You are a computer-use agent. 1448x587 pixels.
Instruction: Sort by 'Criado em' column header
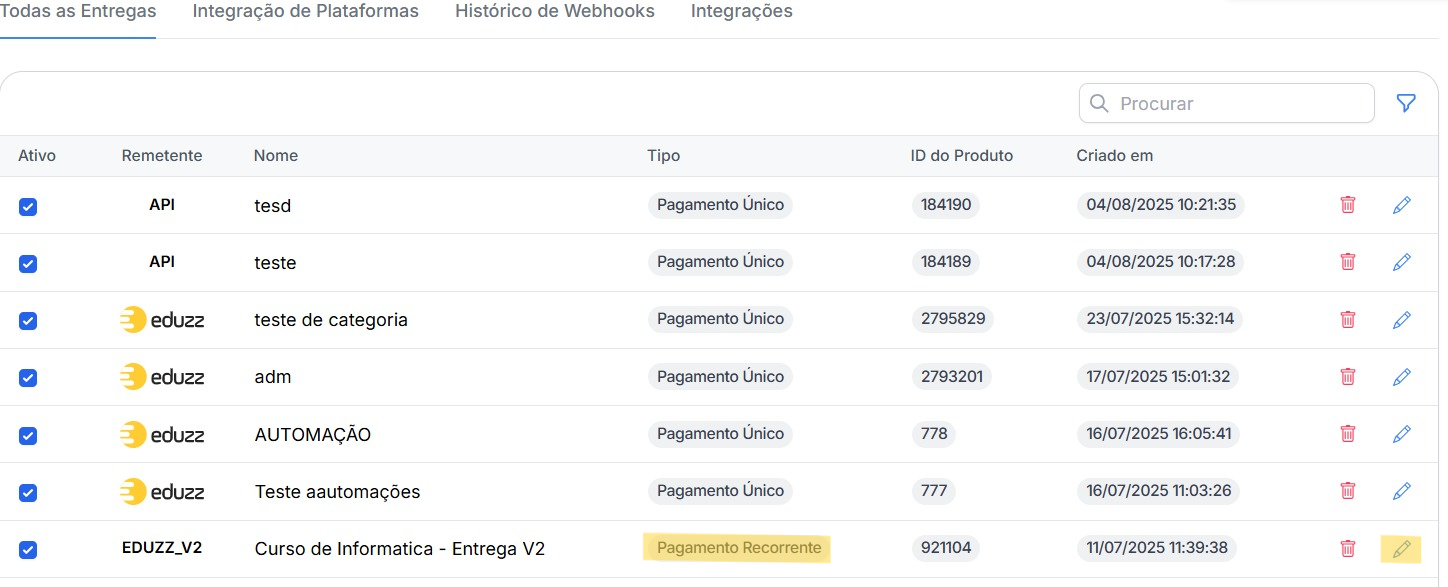[1114, 156]
